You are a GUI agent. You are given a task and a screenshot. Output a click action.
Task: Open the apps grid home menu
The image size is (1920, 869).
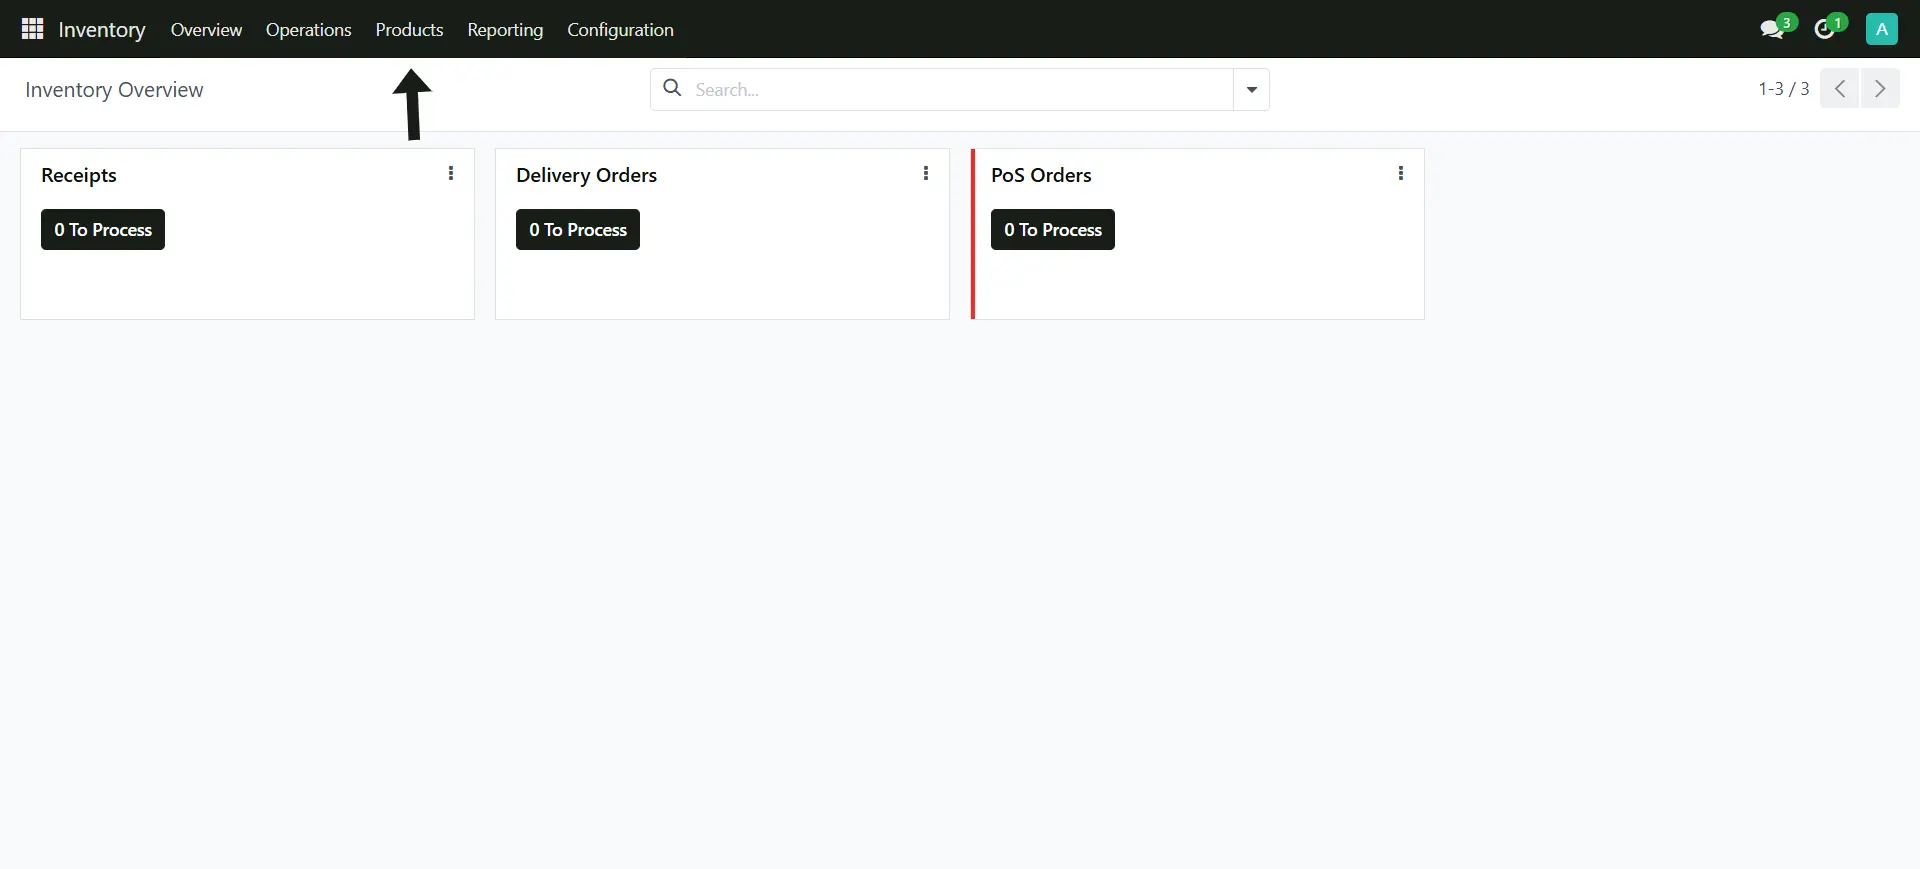(x=32, y=29)
